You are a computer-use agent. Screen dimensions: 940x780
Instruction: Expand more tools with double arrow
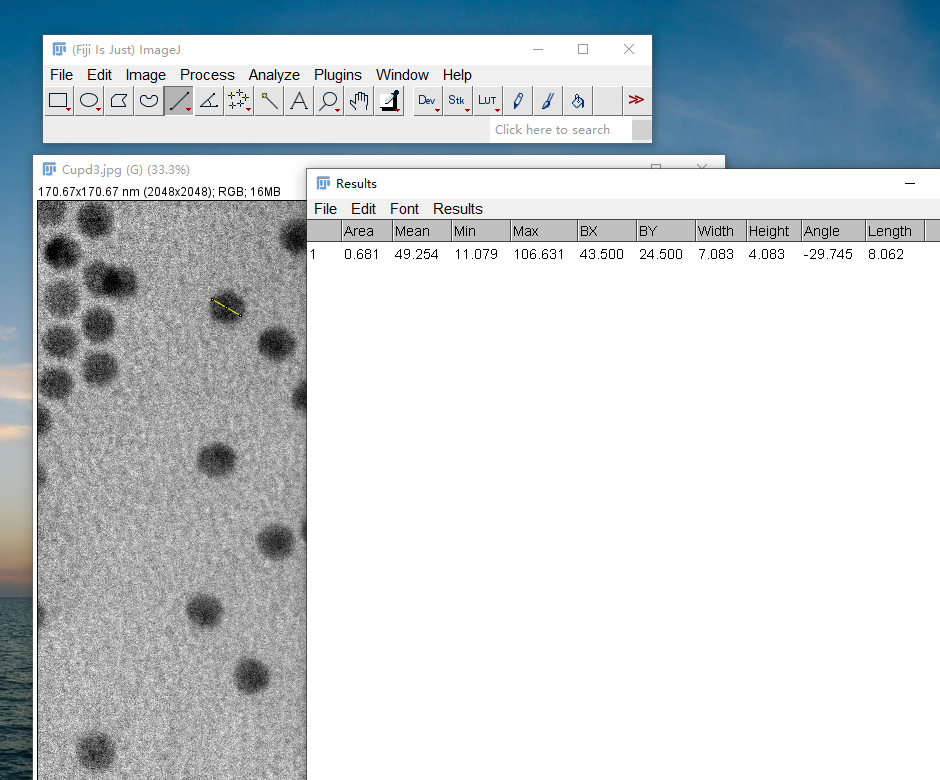tap(636, 100)
